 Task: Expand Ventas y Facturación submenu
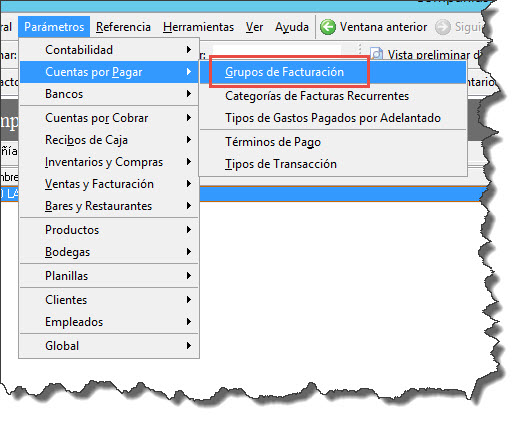109,184
